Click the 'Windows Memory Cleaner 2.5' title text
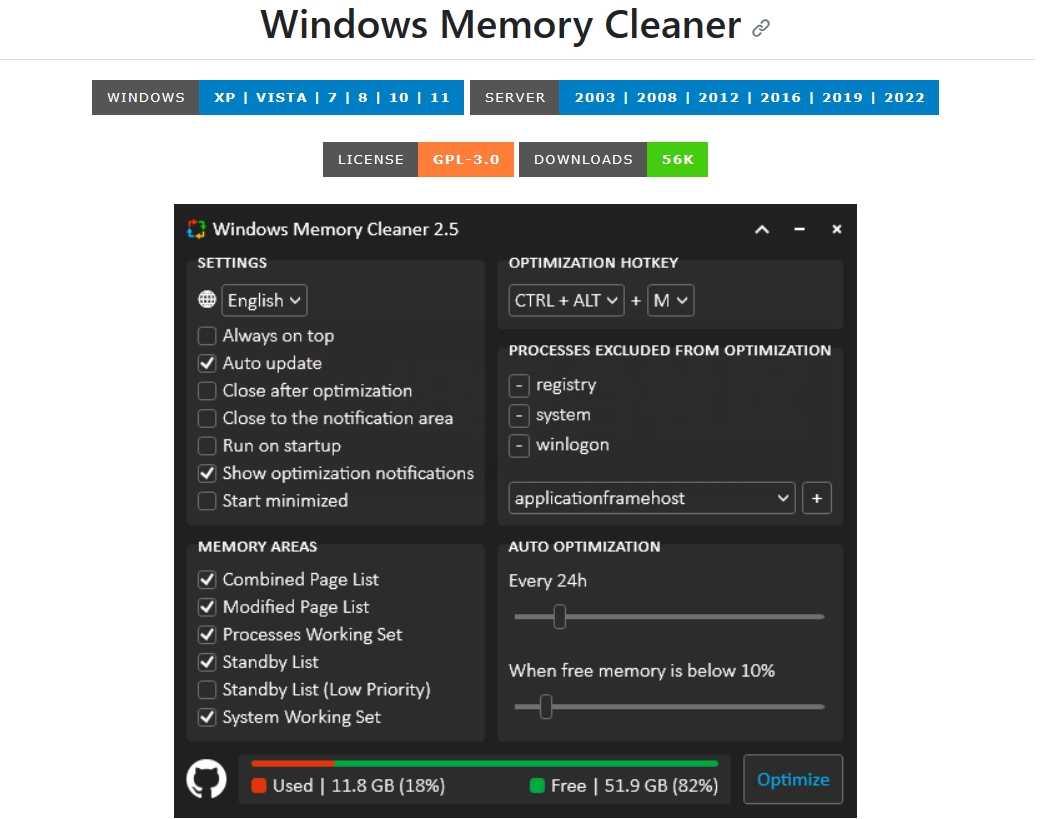This screenshot has width=1046, height=819. click(336, 229)
